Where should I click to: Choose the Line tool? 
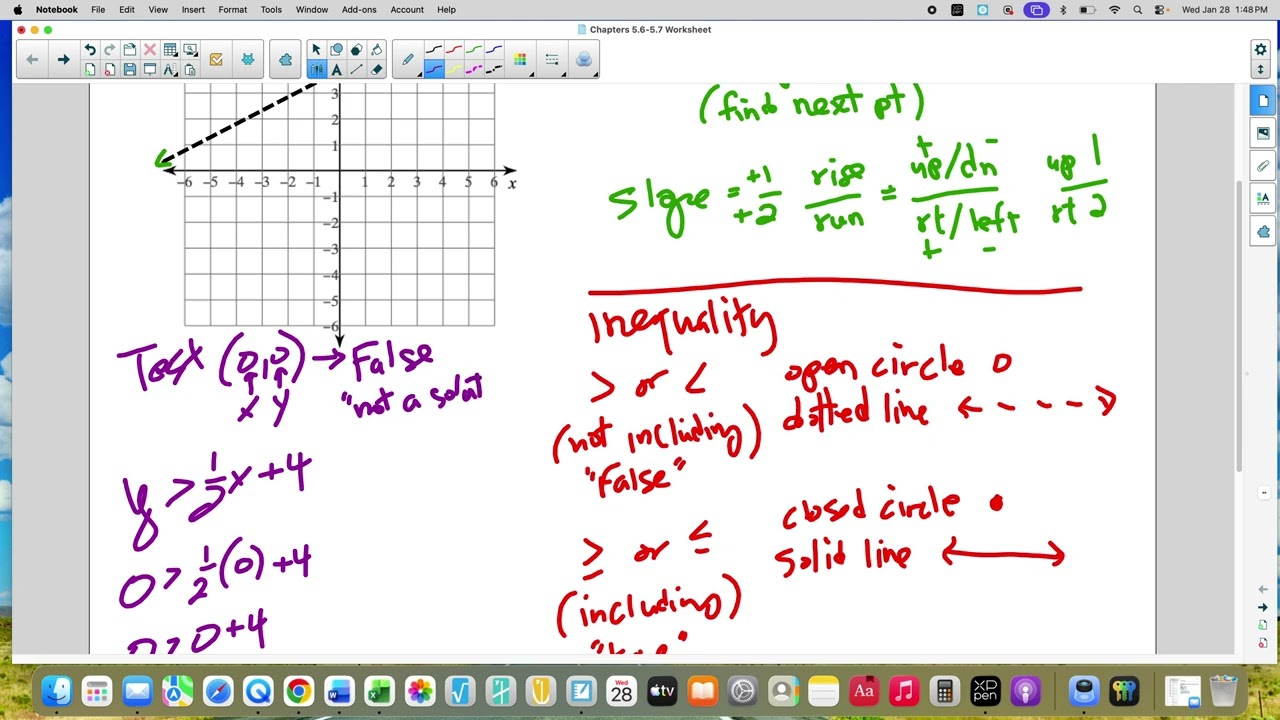[356, 70]
